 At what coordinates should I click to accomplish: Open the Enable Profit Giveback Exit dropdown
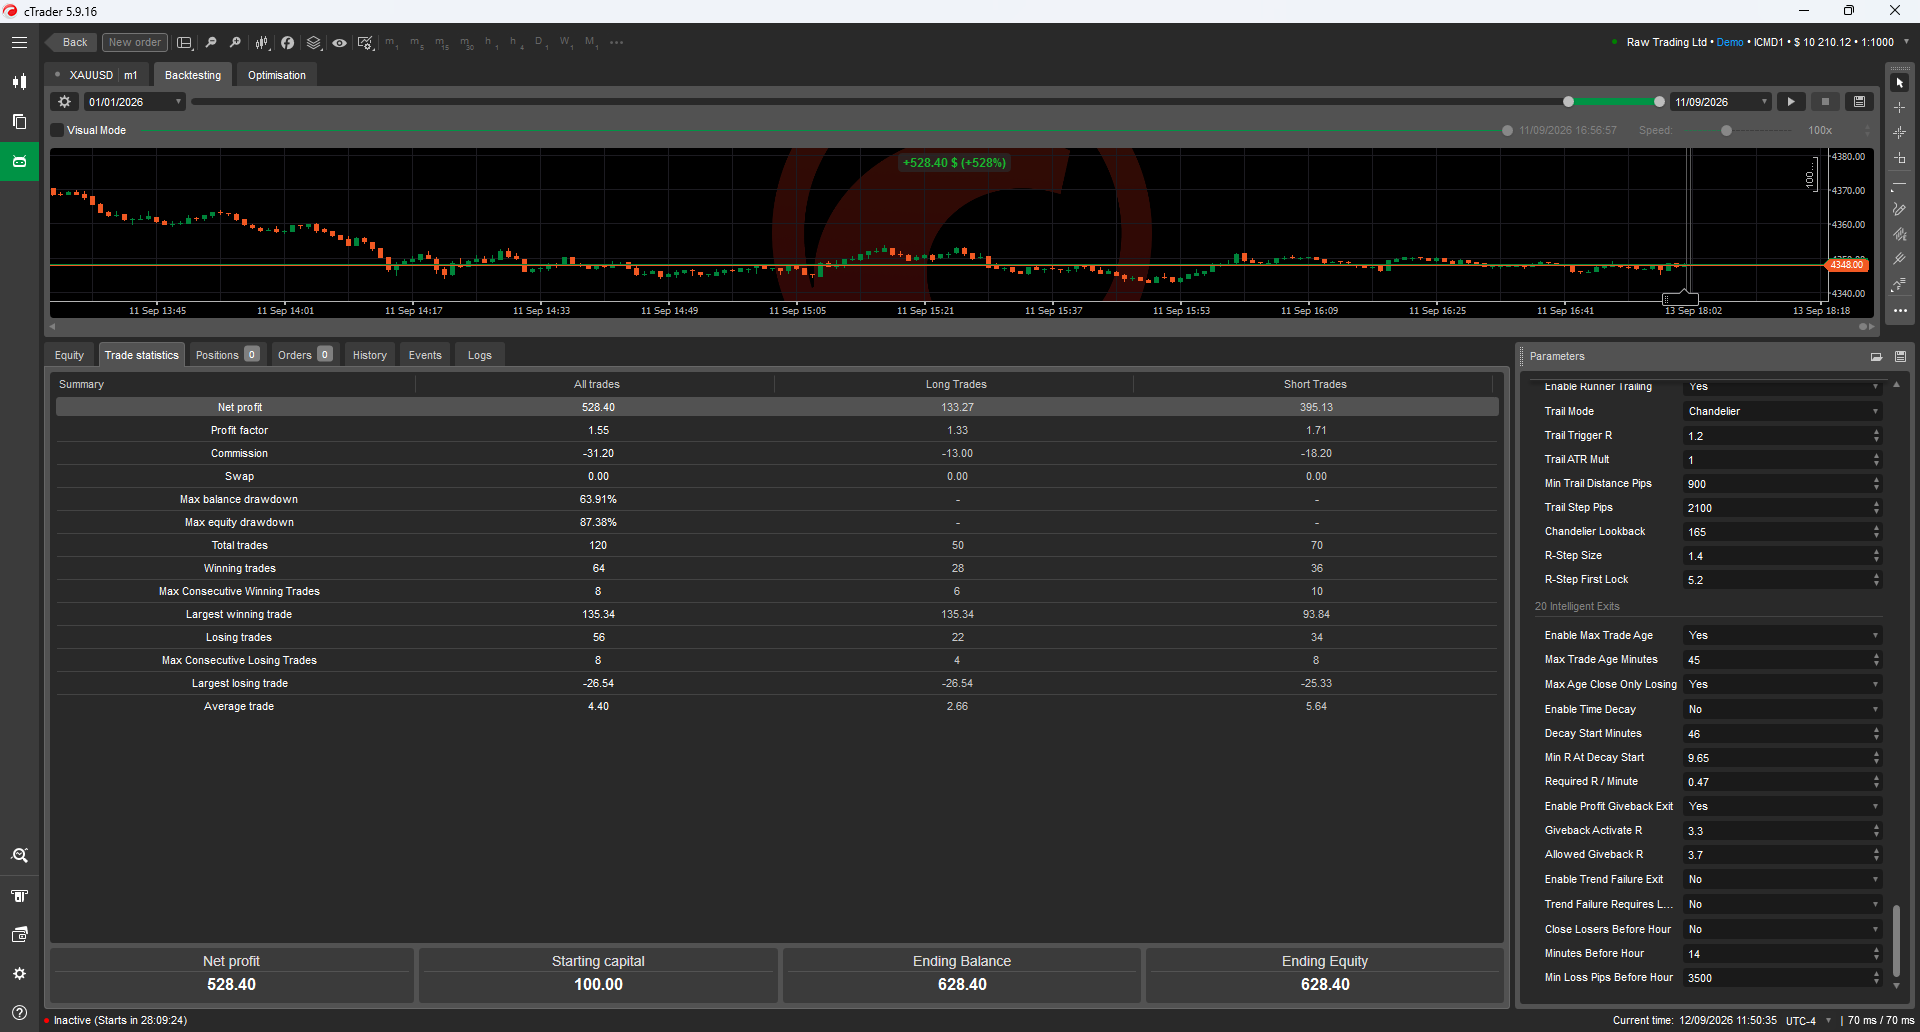[x=1782, y=807]
